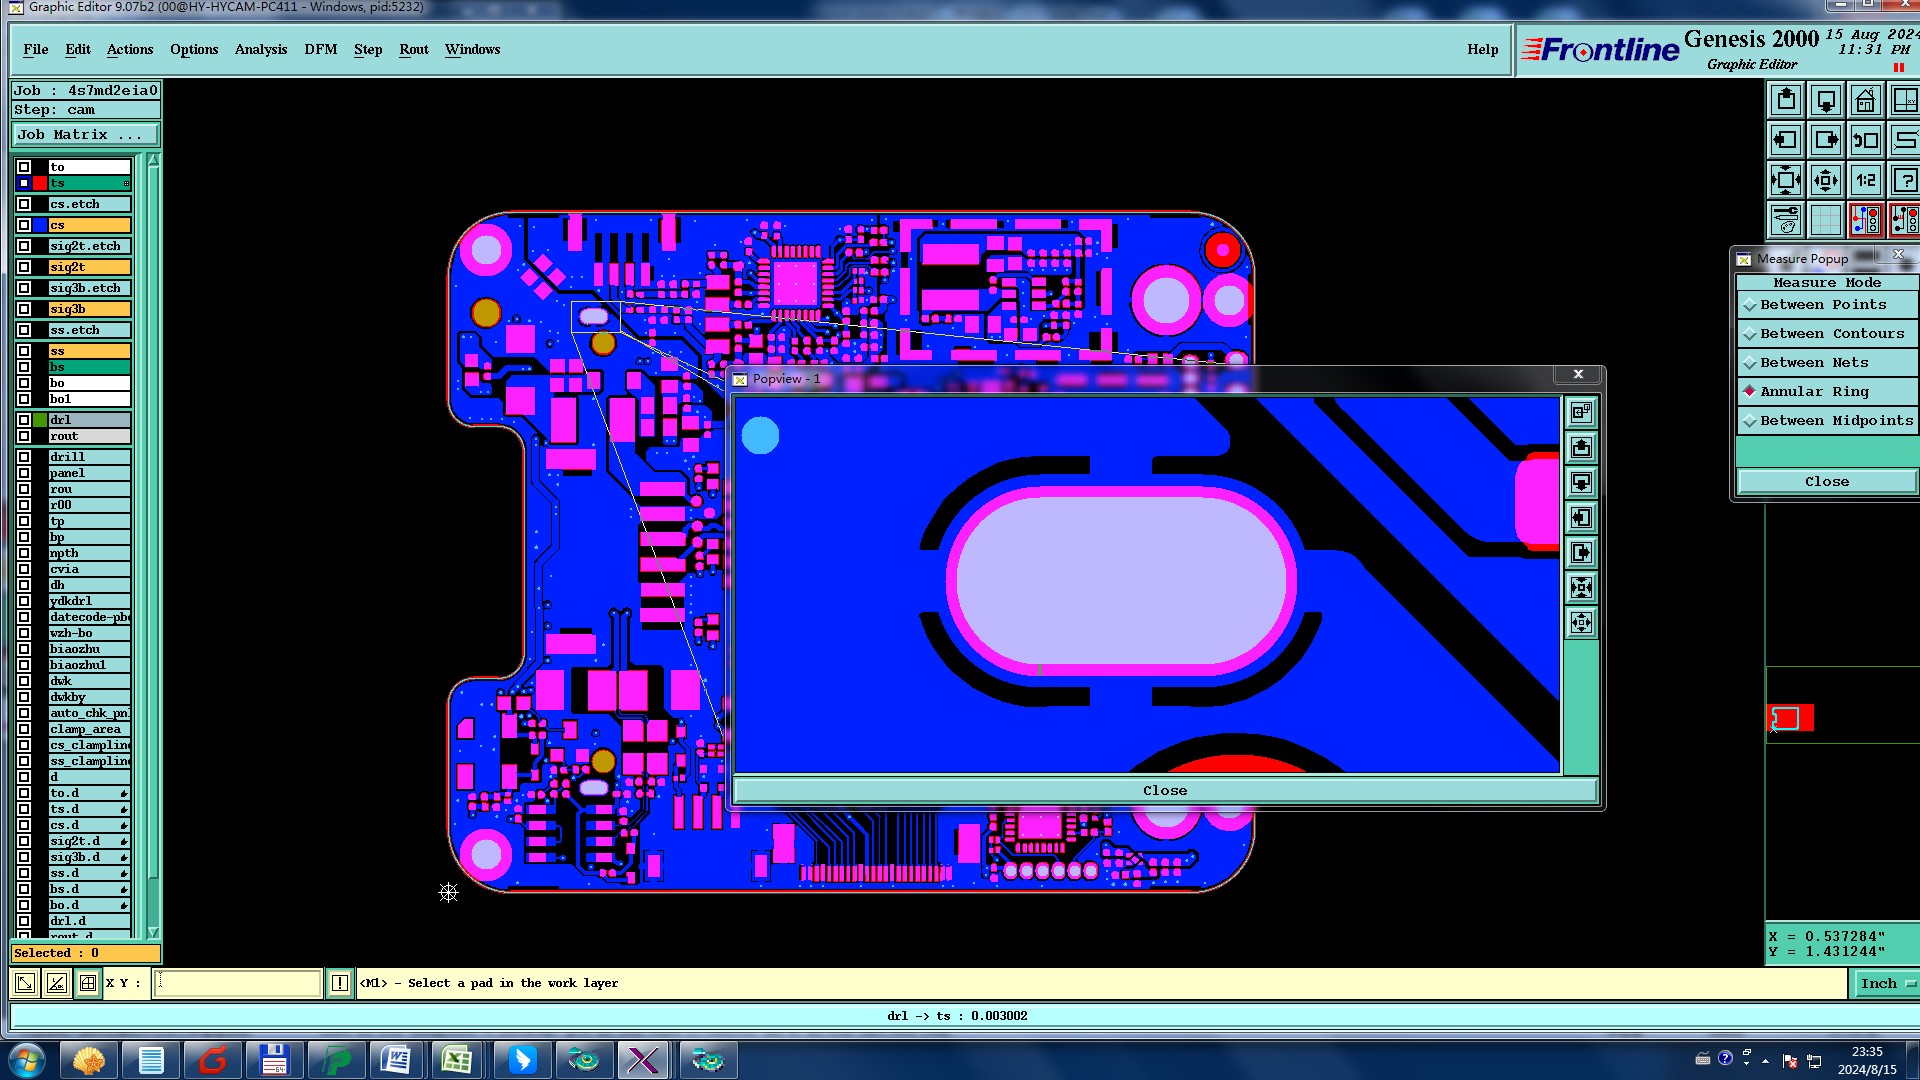
Task: Open the Inch units dropdown
Action: click(x=1887, y=983)
